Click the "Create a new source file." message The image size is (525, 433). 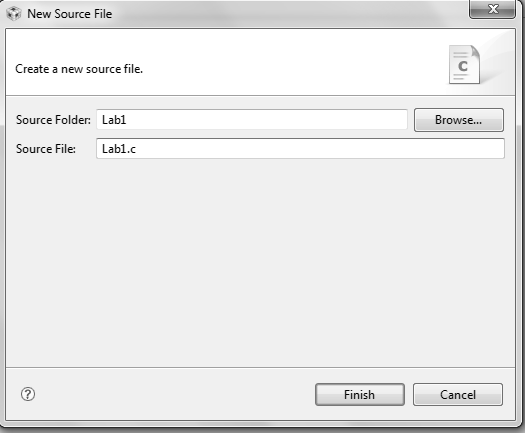pos(79,69)
